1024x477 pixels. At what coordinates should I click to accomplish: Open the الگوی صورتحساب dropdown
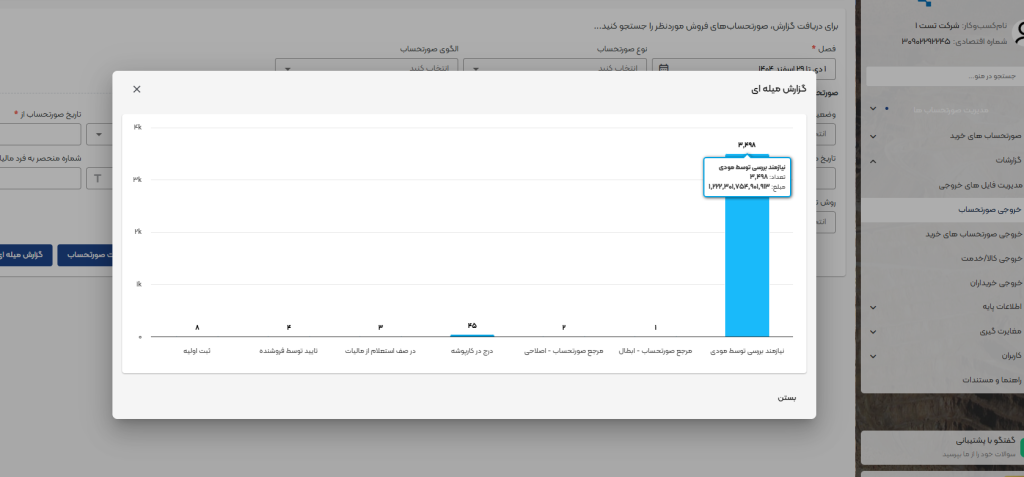366,68
